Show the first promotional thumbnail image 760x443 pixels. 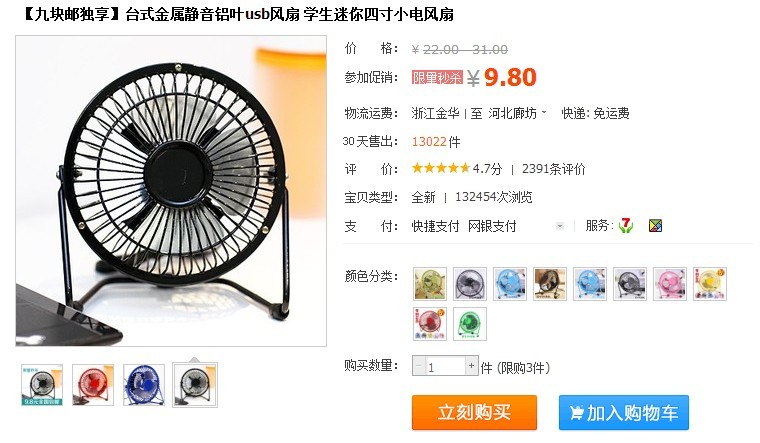click(x=42, y=385)
